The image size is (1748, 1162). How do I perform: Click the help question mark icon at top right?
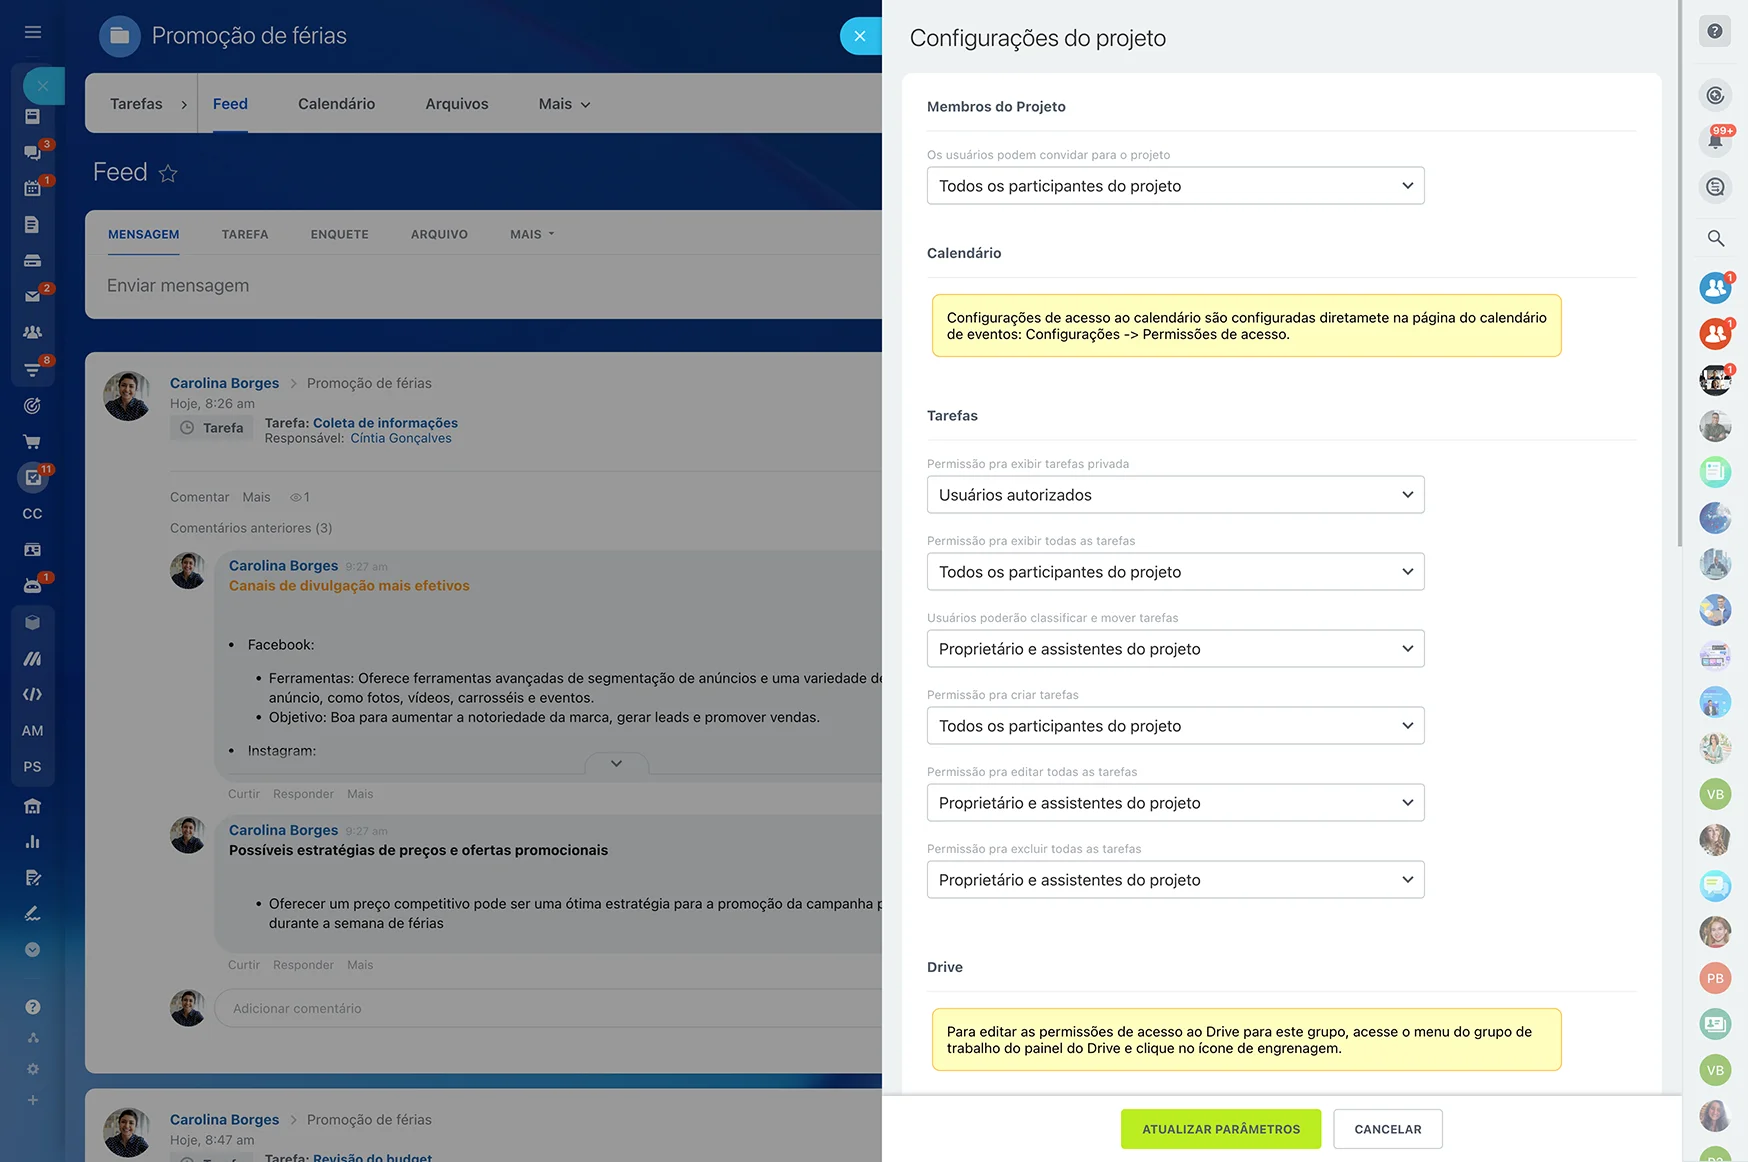pyautogui.click(x=1715, y=32)
